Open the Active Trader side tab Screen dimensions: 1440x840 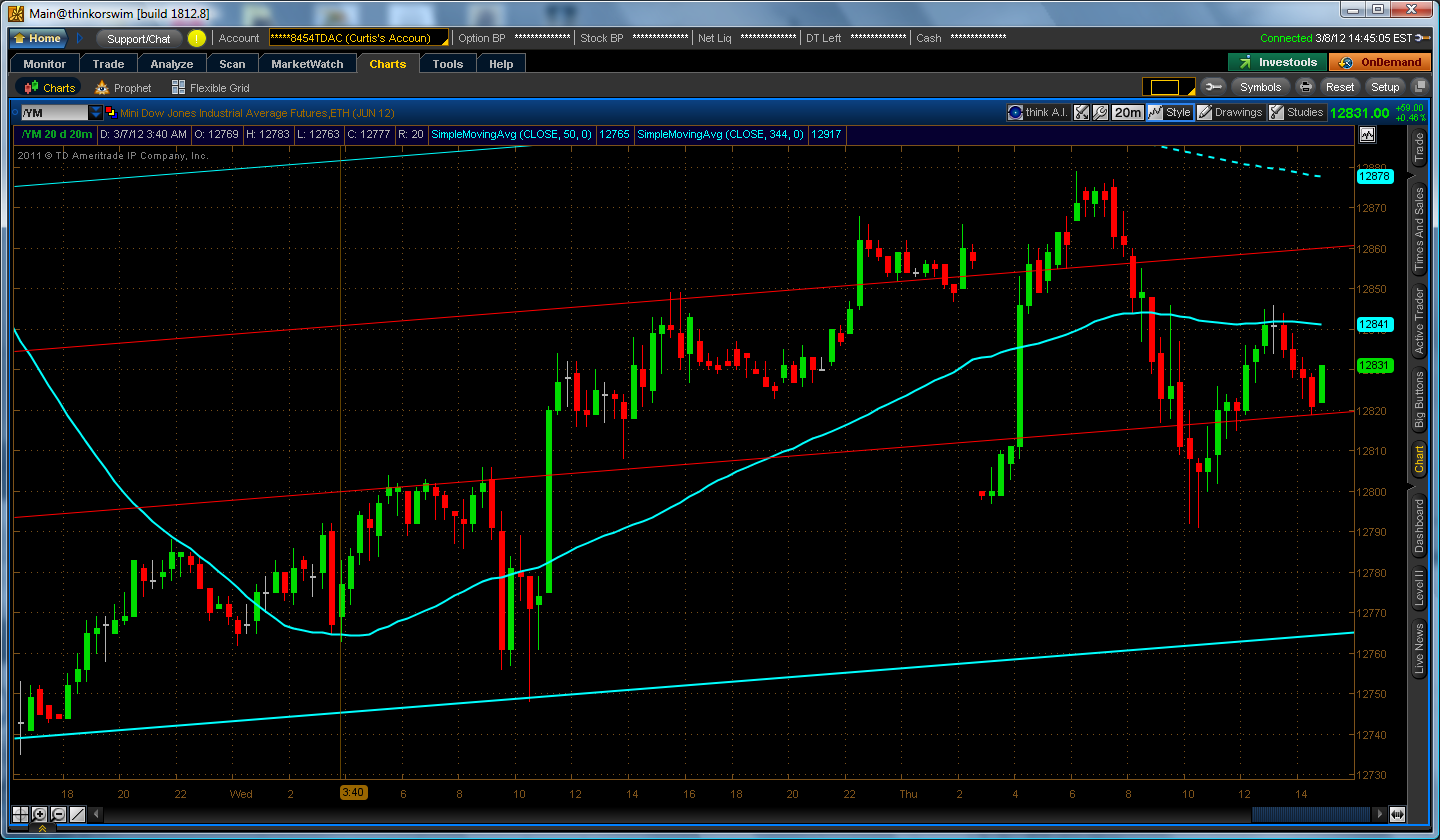click(1418, 321)
